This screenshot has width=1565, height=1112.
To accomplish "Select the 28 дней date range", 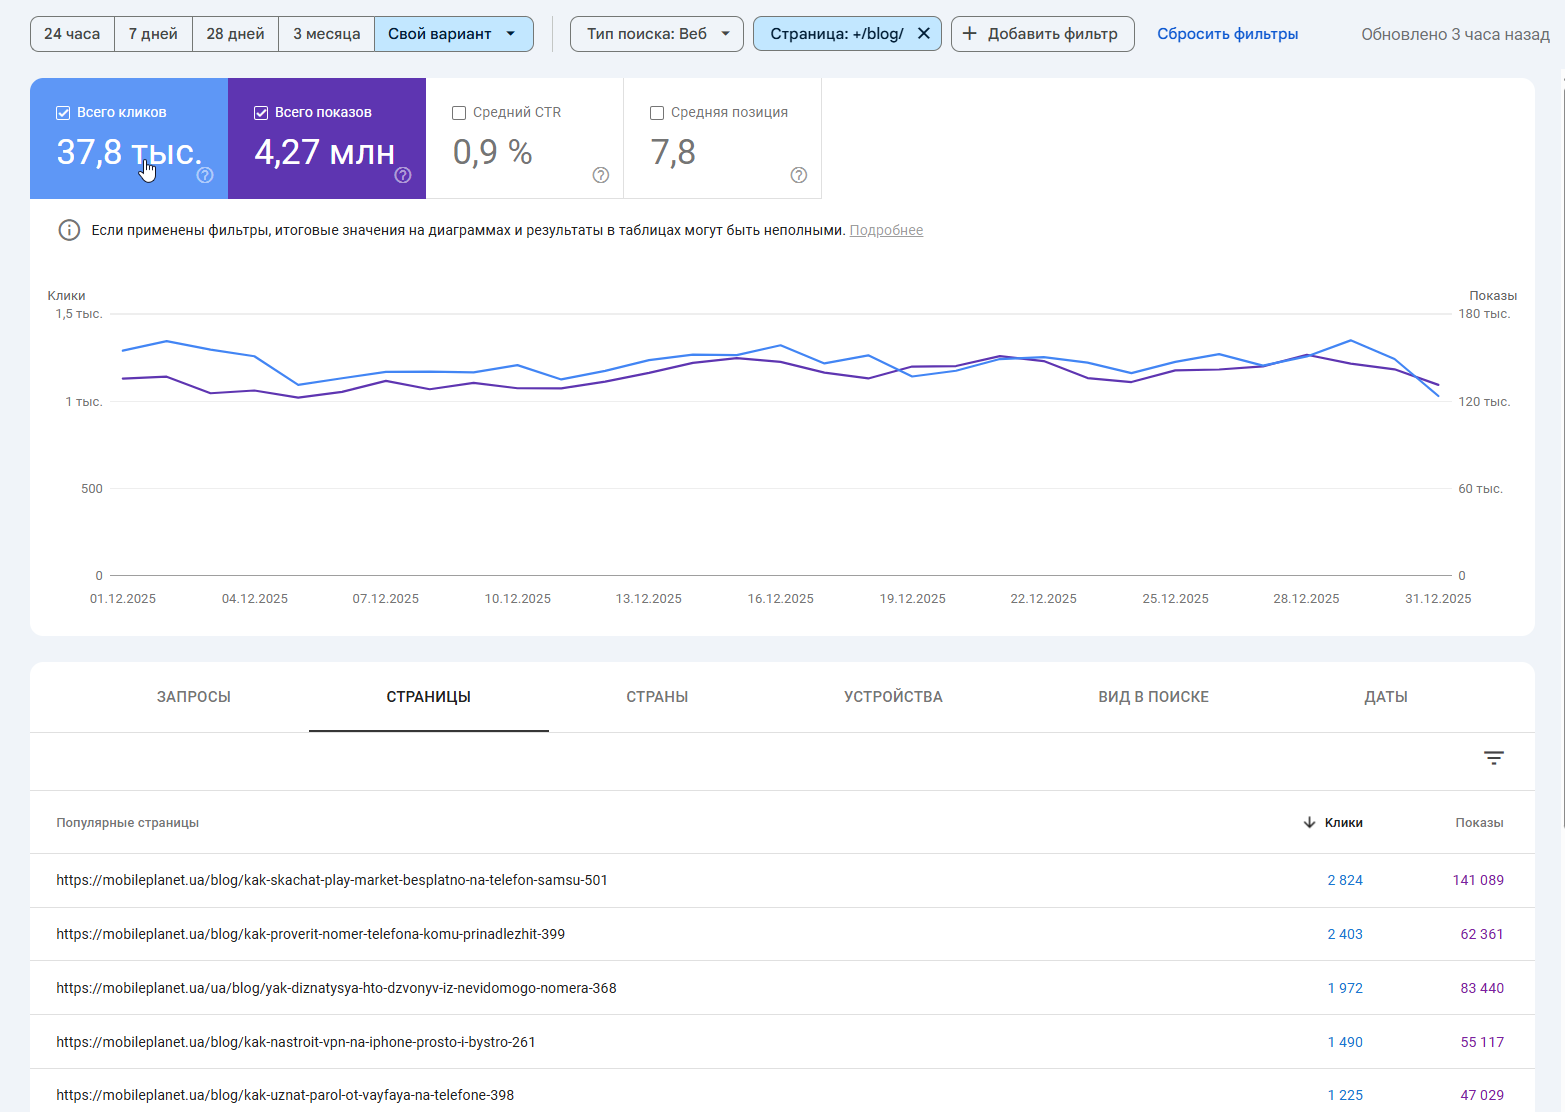I will pyautogui.click(x=235, y=34).
